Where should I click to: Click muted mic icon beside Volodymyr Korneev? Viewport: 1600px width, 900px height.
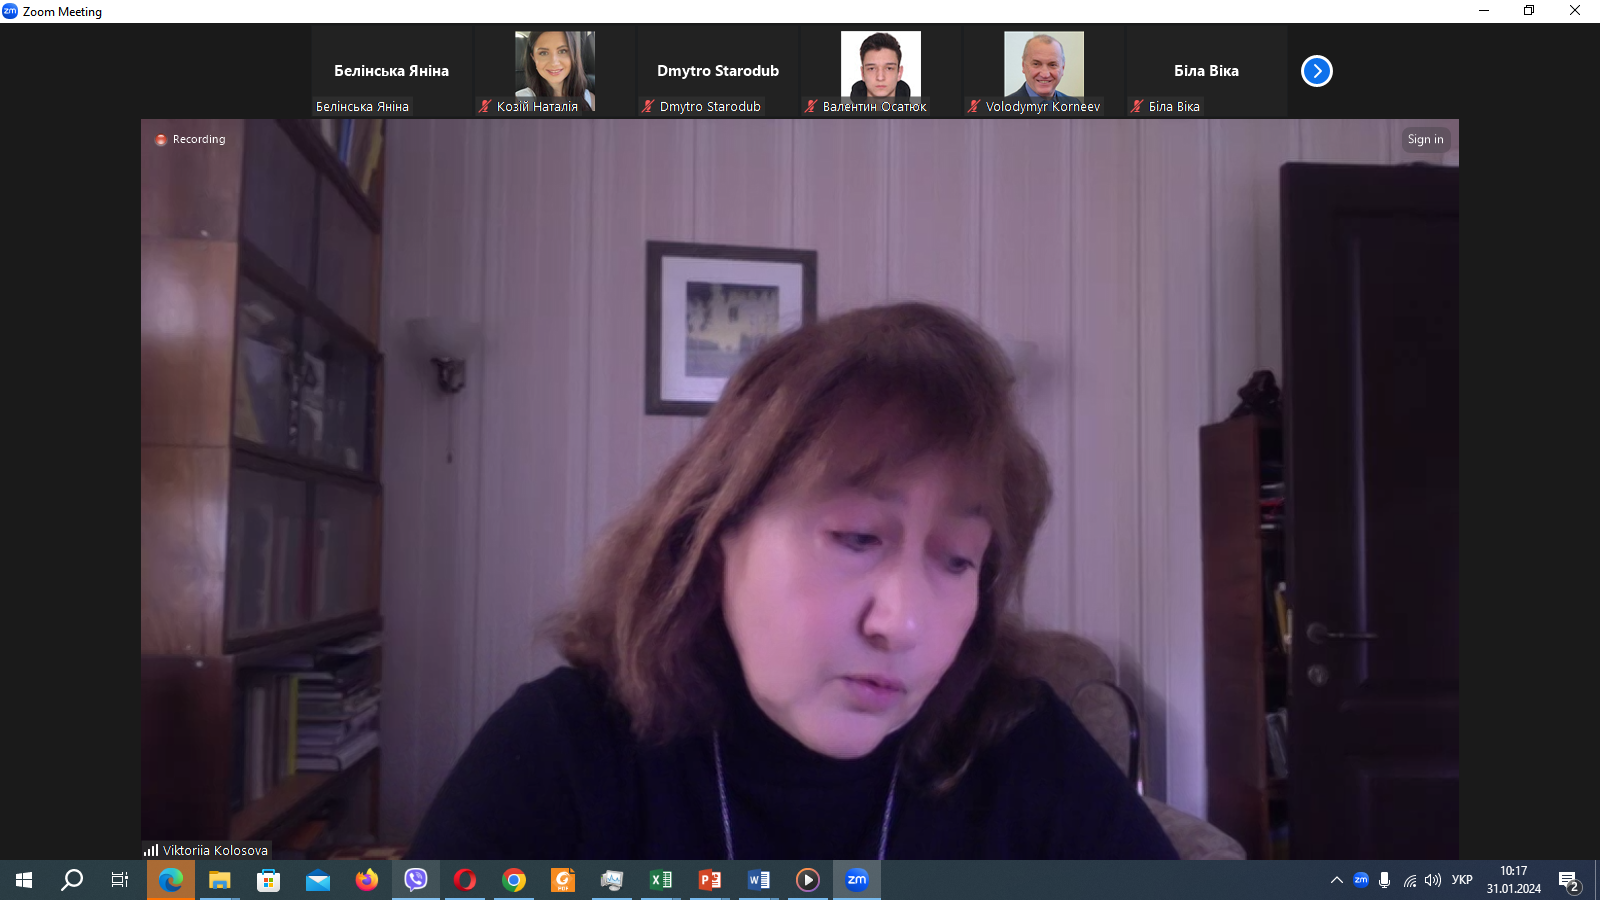click(x=974, y=106)
